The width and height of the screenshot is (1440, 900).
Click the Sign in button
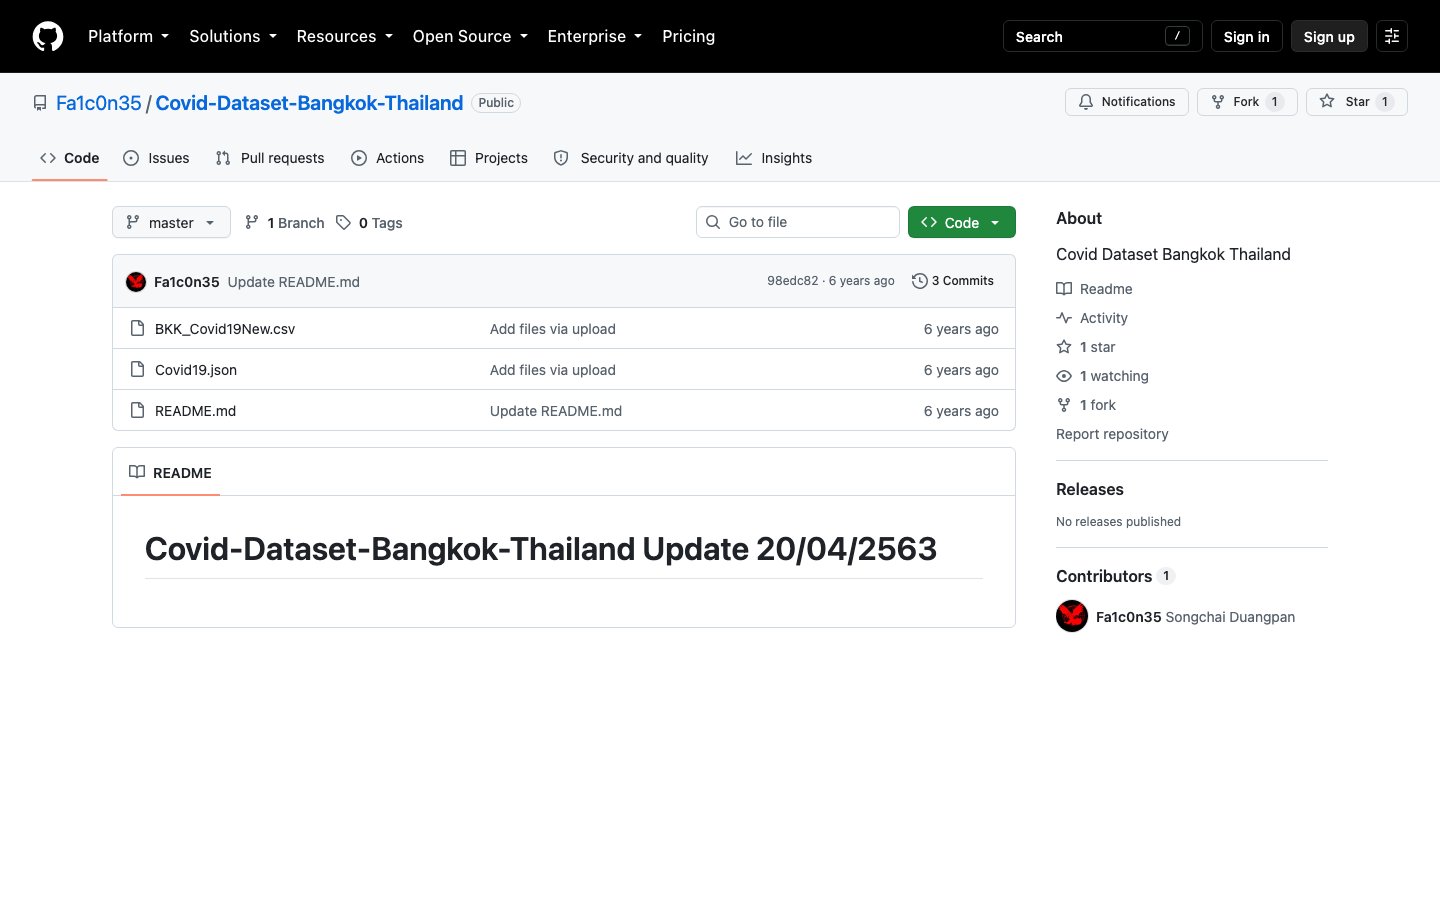[1246, 36]
